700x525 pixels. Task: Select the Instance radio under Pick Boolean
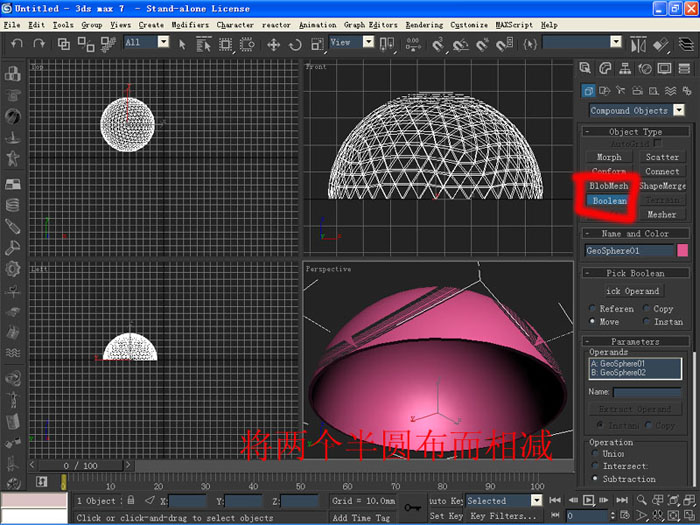[646, 321]
